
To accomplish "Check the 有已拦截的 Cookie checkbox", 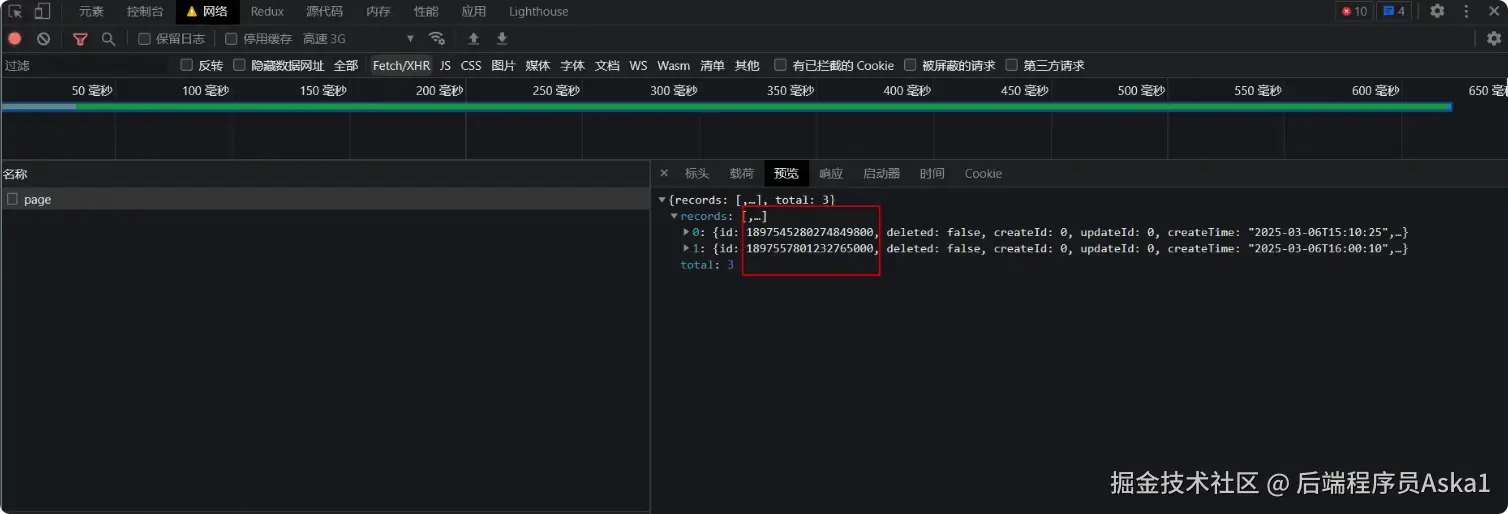I will coord(781,65).
